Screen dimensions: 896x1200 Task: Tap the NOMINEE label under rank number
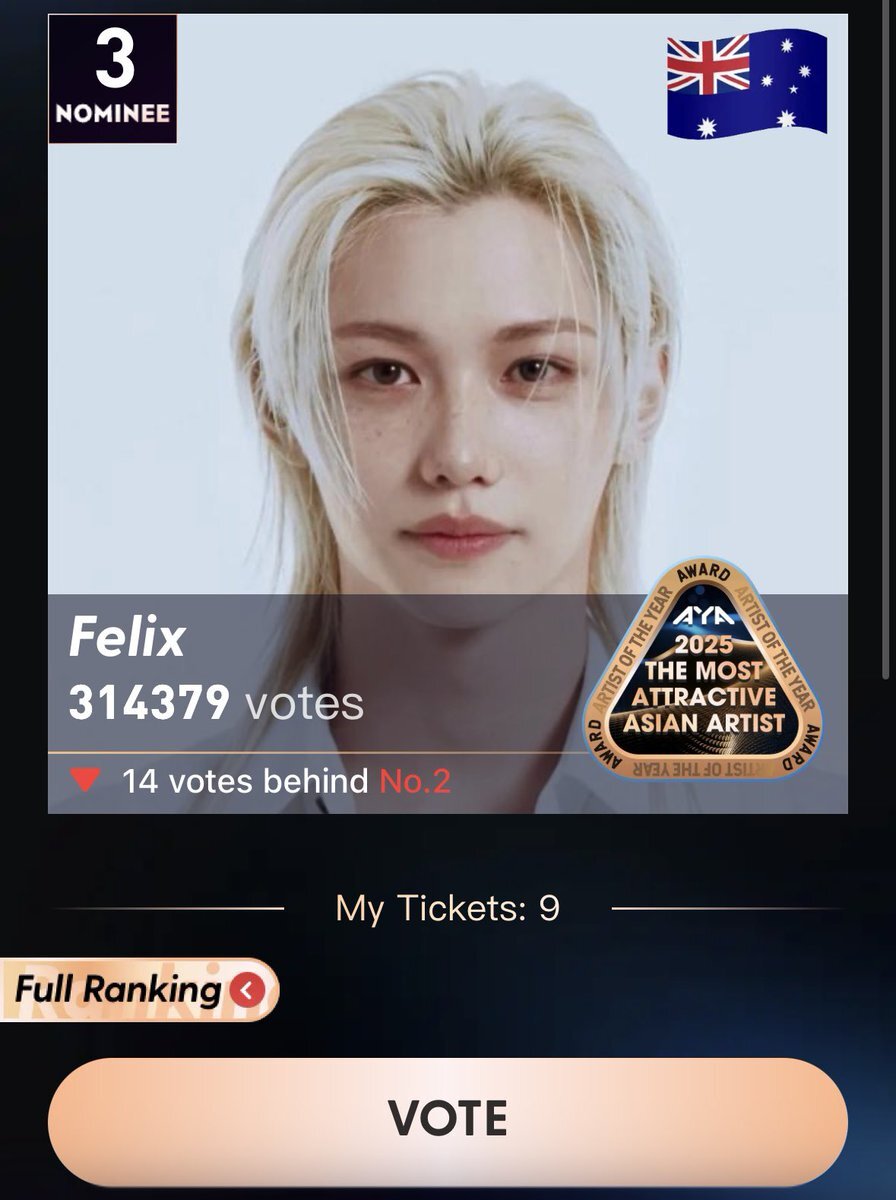[x=113, y=112]
